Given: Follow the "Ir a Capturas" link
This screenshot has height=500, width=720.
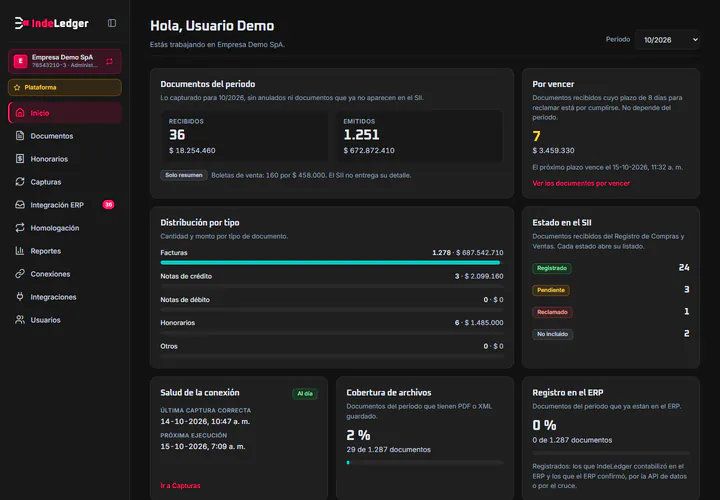Looking at the screenshot, I should coord(180,485).
